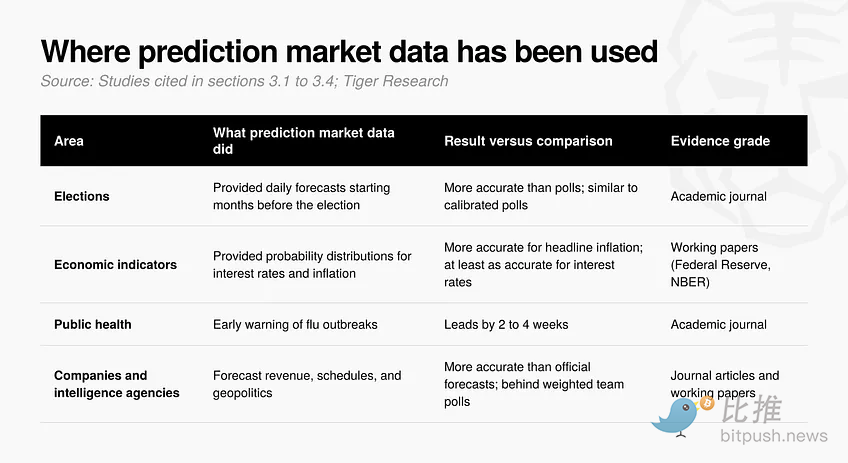The width and height of the screenshot is (848, 463).
Task: Click Early warning of flu outbreaks cell
Action: click(x=295, y=325)
